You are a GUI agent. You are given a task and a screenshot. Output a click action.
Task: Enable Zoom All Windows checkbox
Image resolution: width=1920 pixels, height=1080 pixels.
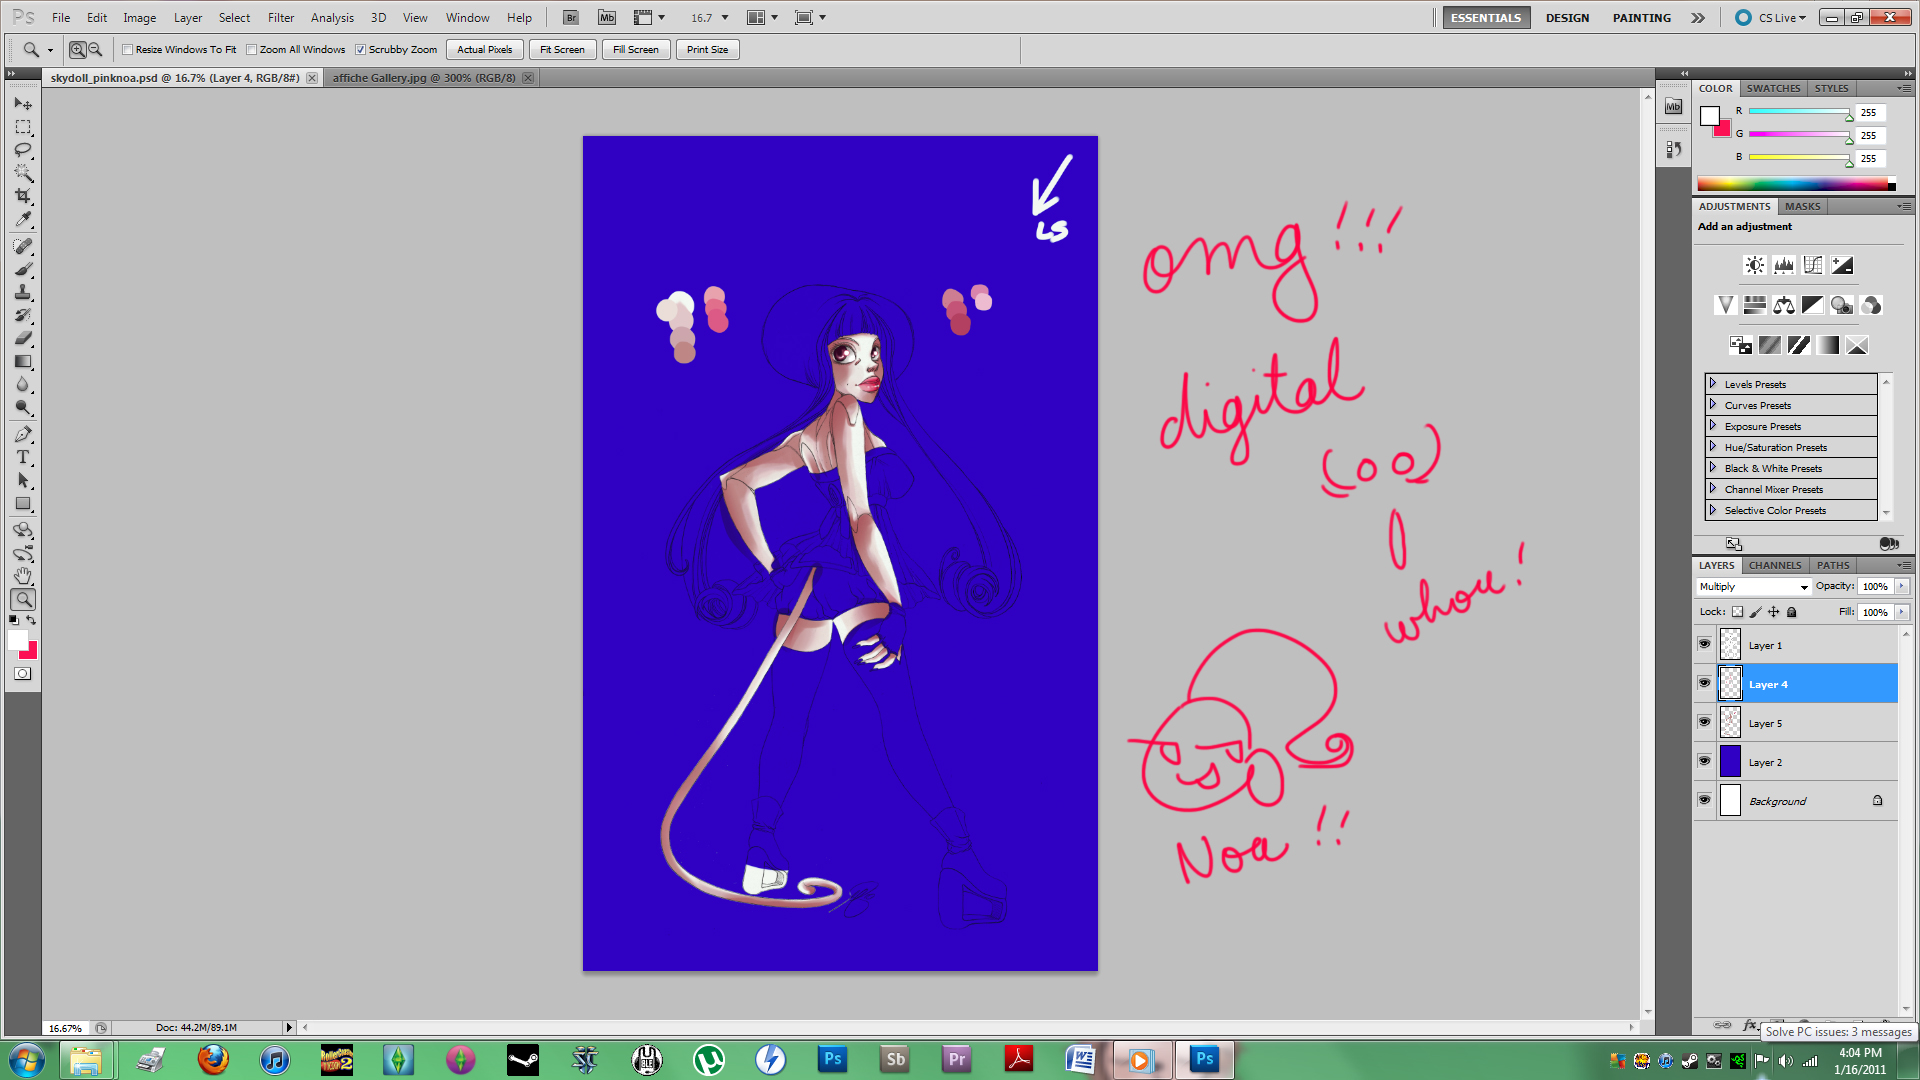[251, 49]
